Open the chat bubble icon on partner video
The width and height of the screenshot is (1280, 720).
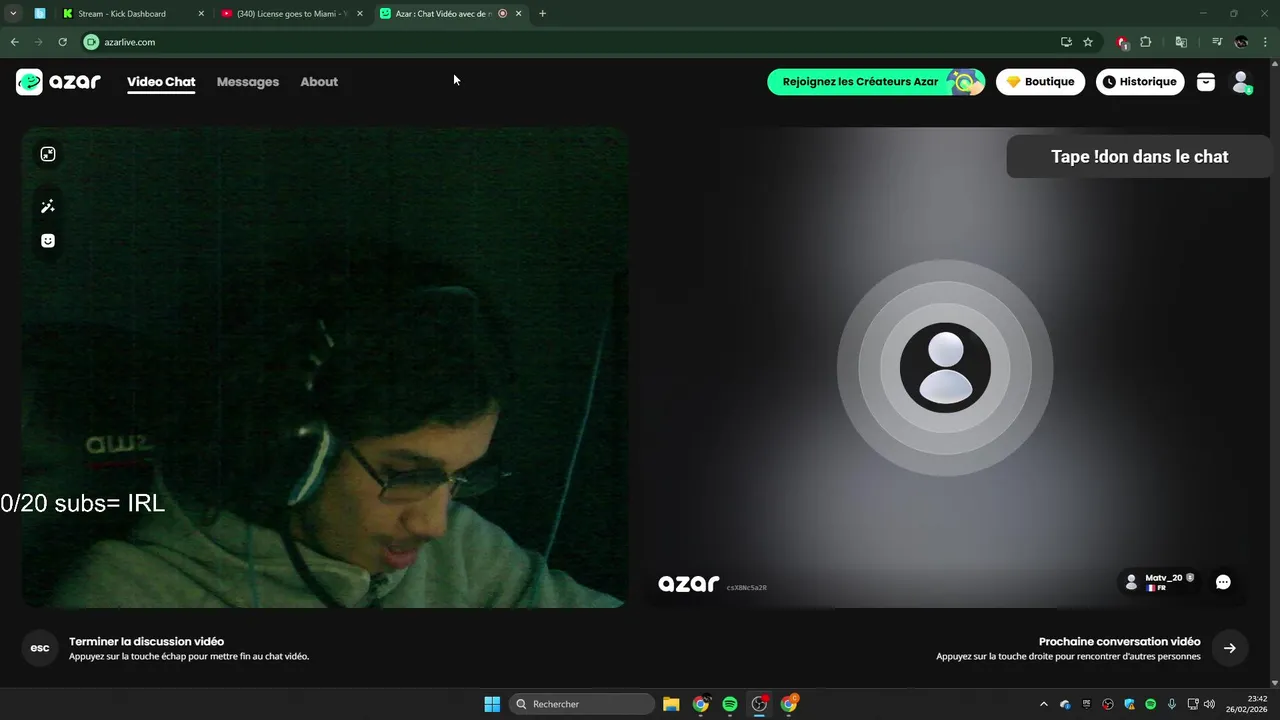pyautogui.click(x=1223, y=582)
